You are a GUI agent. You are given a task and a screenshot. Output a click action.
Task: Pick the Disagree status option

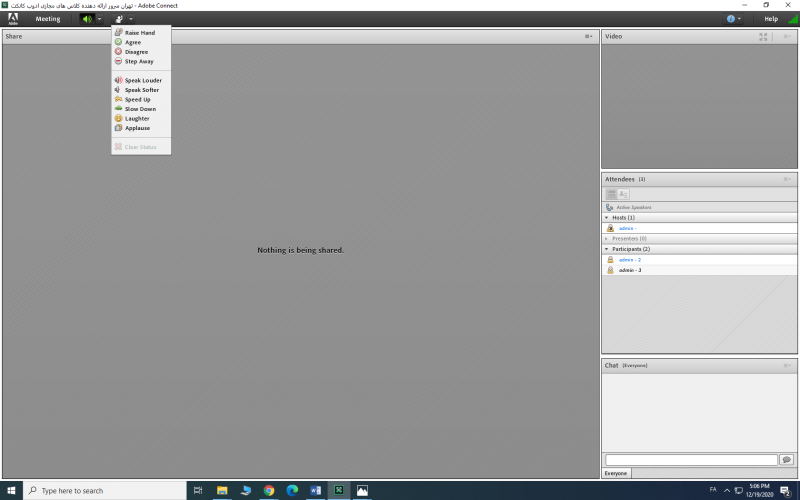pyautogui.click(x=136, y=52)
